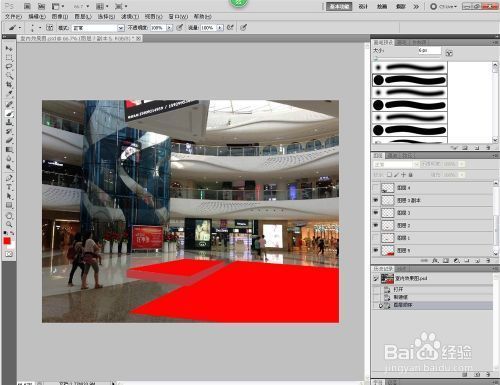Viewport: 500px width, 385px height.
Task: Open the 选择 (Select) menu
Action: (106, 16)
